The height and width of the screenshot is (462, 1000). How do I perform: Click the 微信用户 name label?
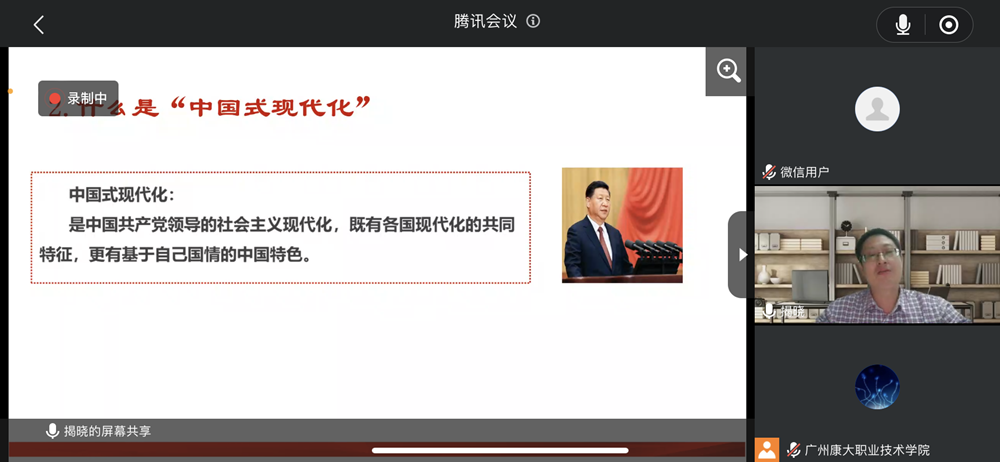pos(805,172)
